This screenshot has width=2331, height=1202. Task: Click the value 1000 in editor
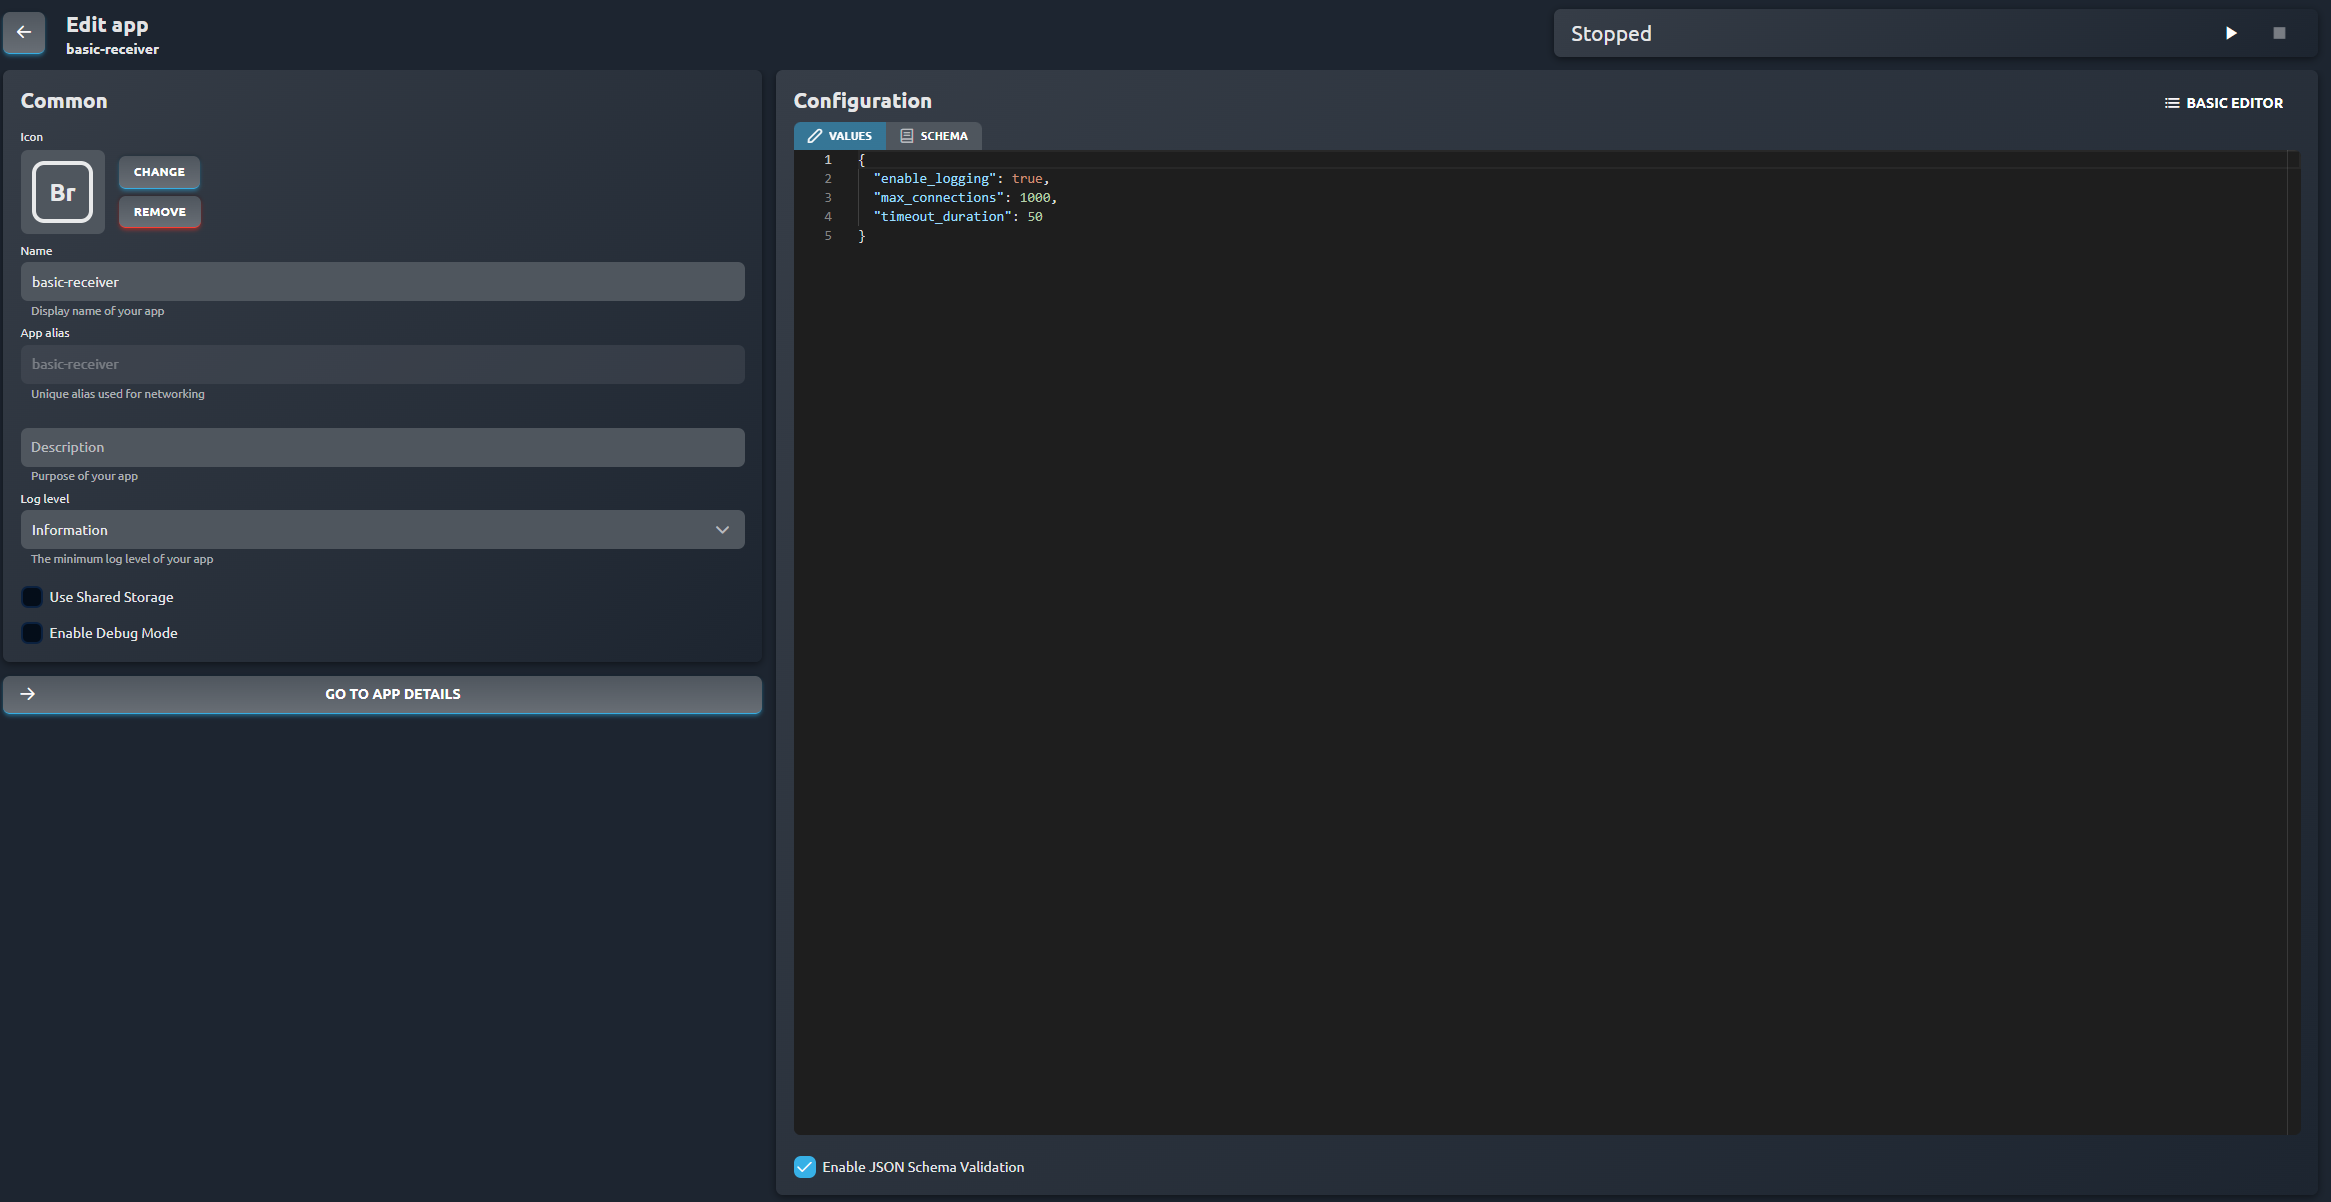tap(1035, 198)
